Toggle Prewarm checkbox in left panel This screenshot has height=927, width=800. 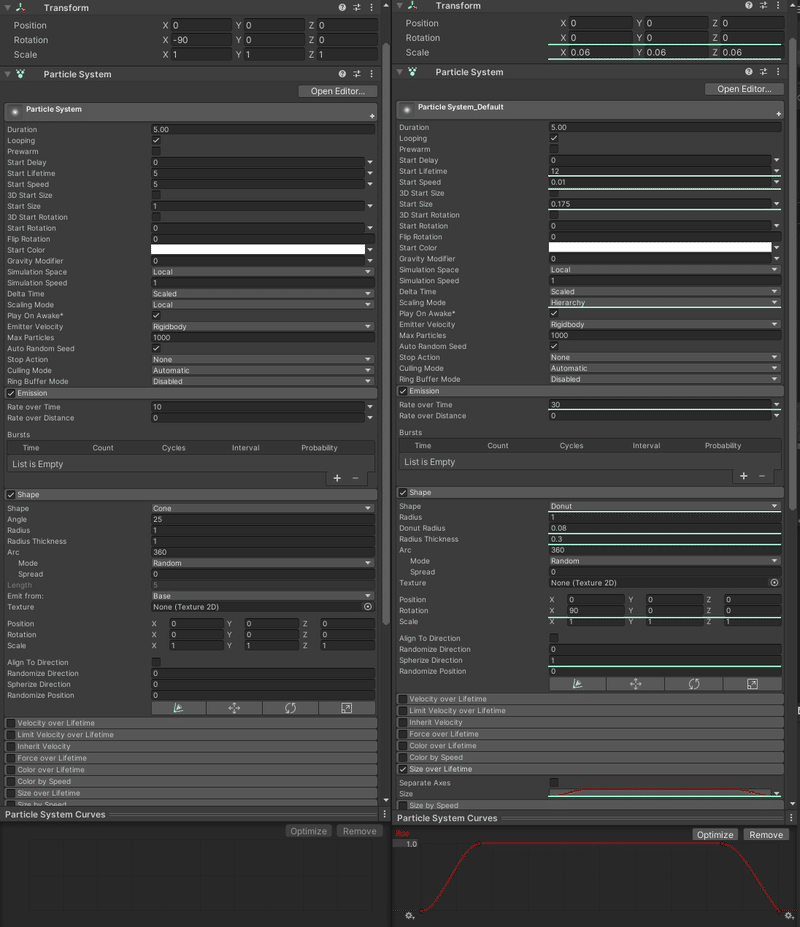[x=156, y=151]
